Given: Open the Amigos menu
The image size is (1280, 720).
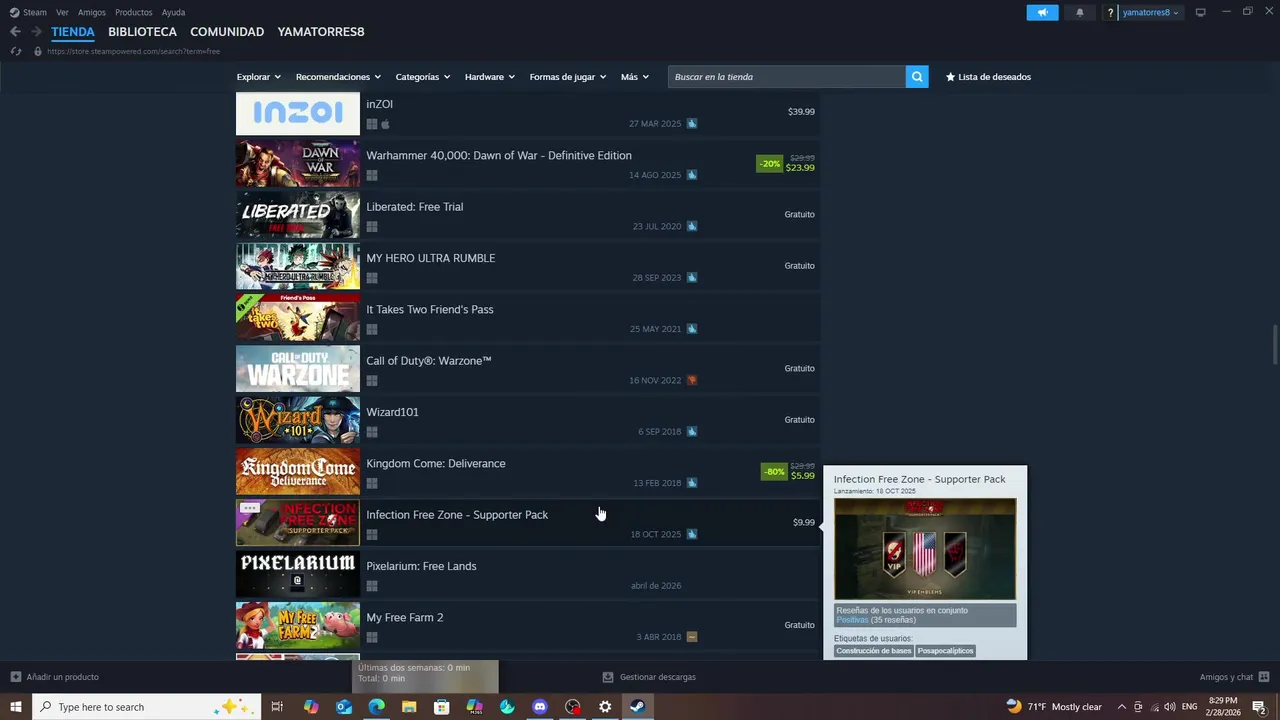Looking at the screenshot, I should [92, 13].
